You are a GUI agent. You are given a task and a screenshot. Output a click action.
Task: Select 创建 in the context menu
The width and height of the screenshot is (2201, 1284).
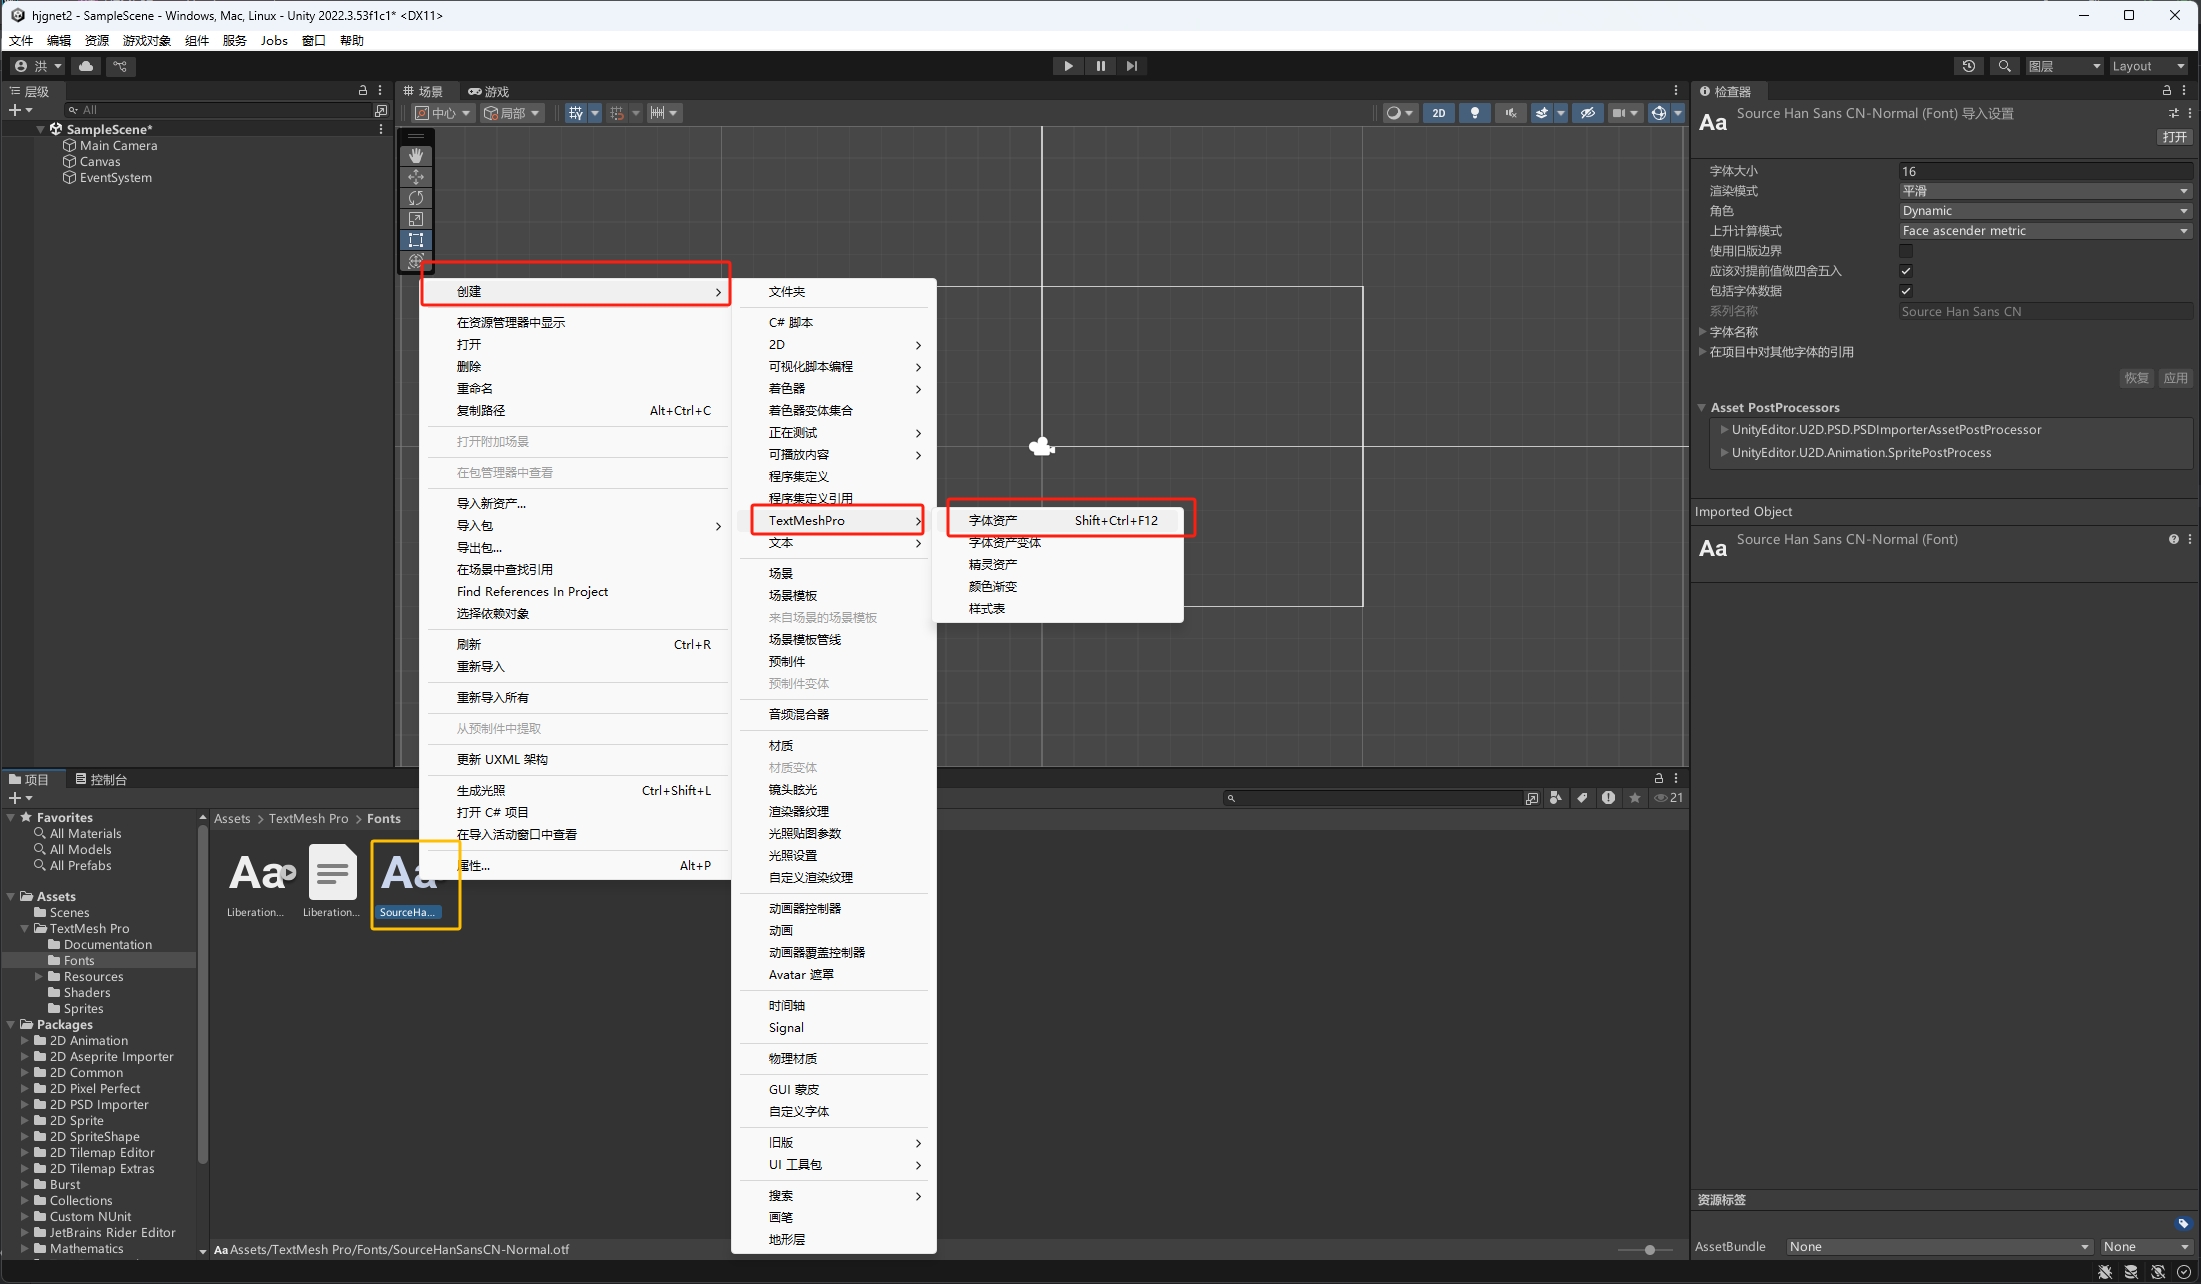tap(576, 292)
